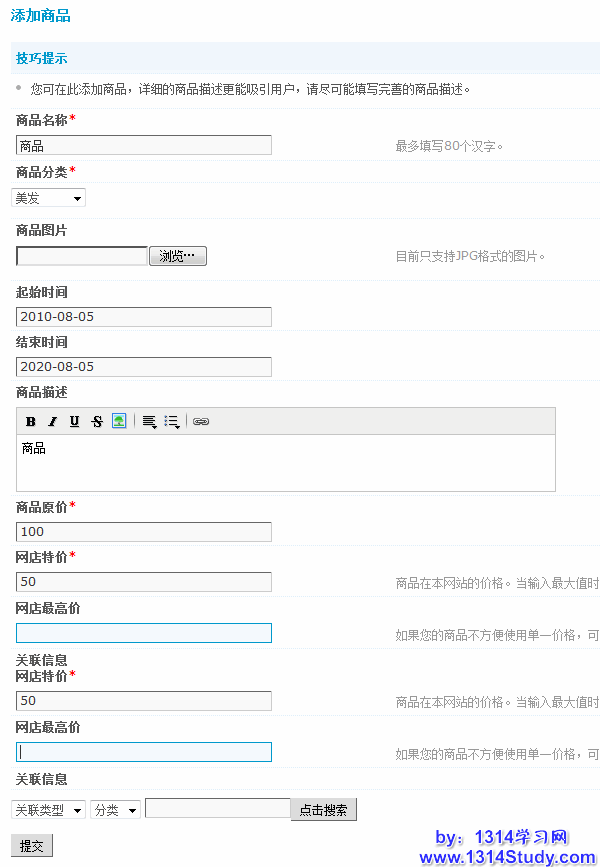Viewport: 600px width, 867px height.
Task: Click the insert image icon in editor
Action: [x=119, y=421]
